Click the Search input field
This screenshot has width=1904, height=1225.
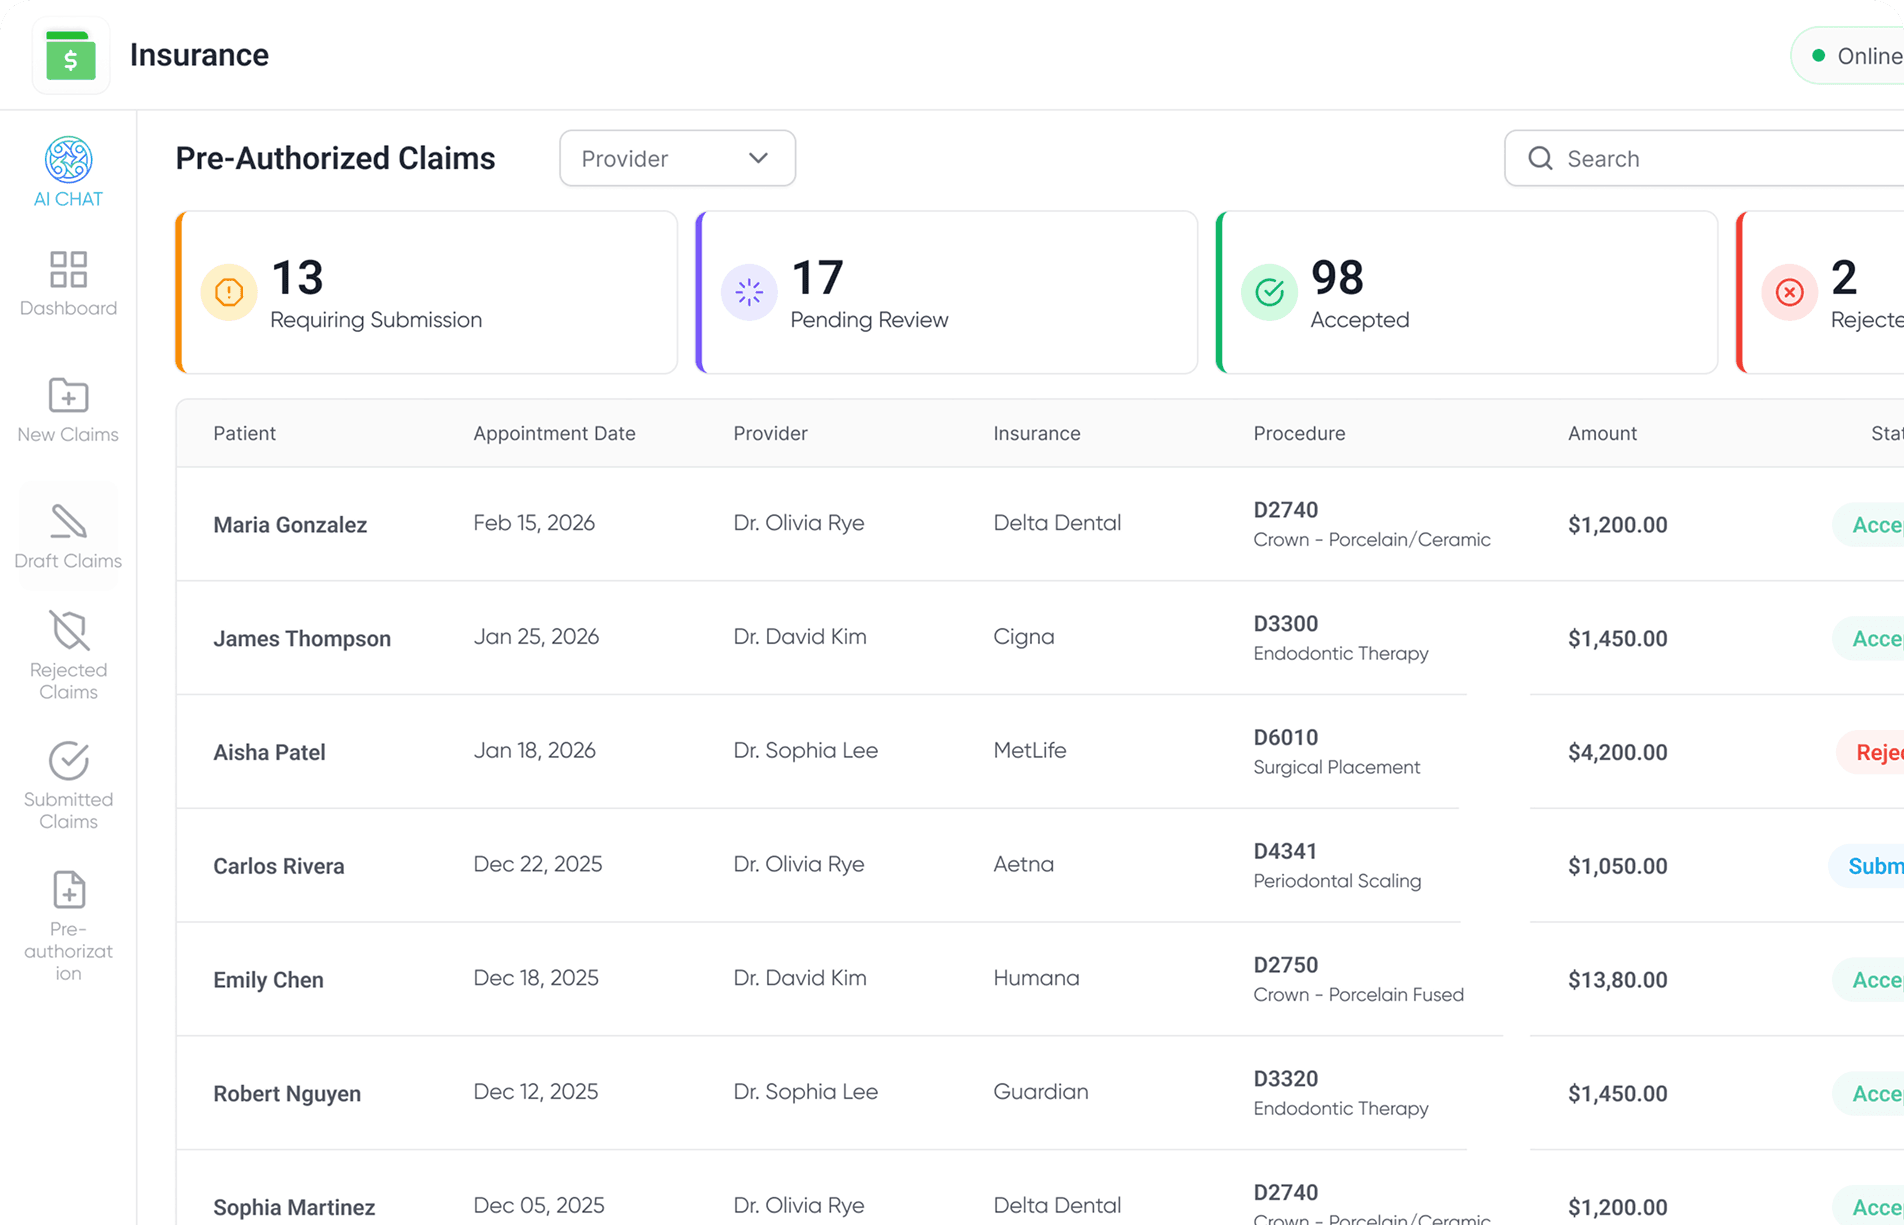tap(1720, 158)
